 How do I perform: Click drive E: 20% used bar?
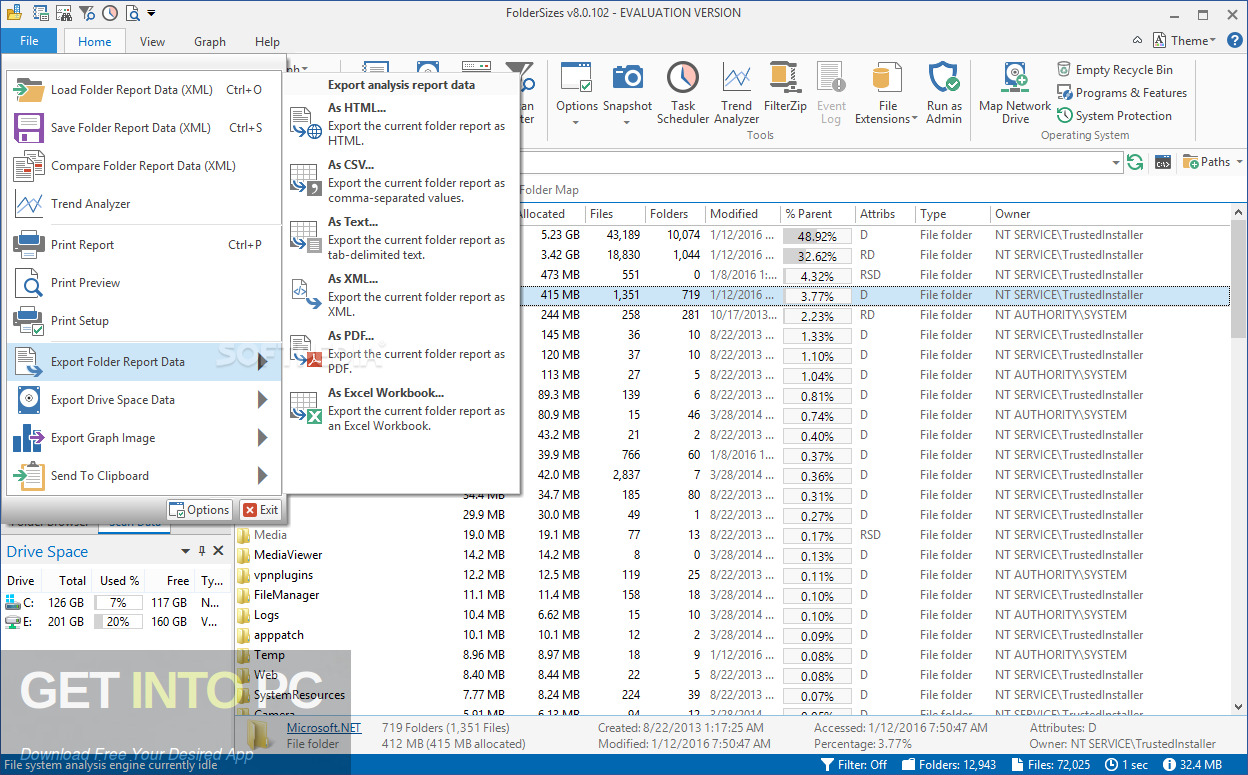(118, 622)
